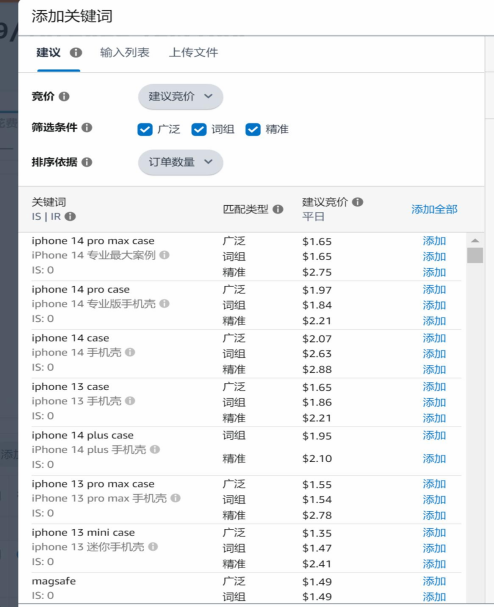
Task: Add iphone 13 mini case 词组 $1.47
Action: click(434, 548)
